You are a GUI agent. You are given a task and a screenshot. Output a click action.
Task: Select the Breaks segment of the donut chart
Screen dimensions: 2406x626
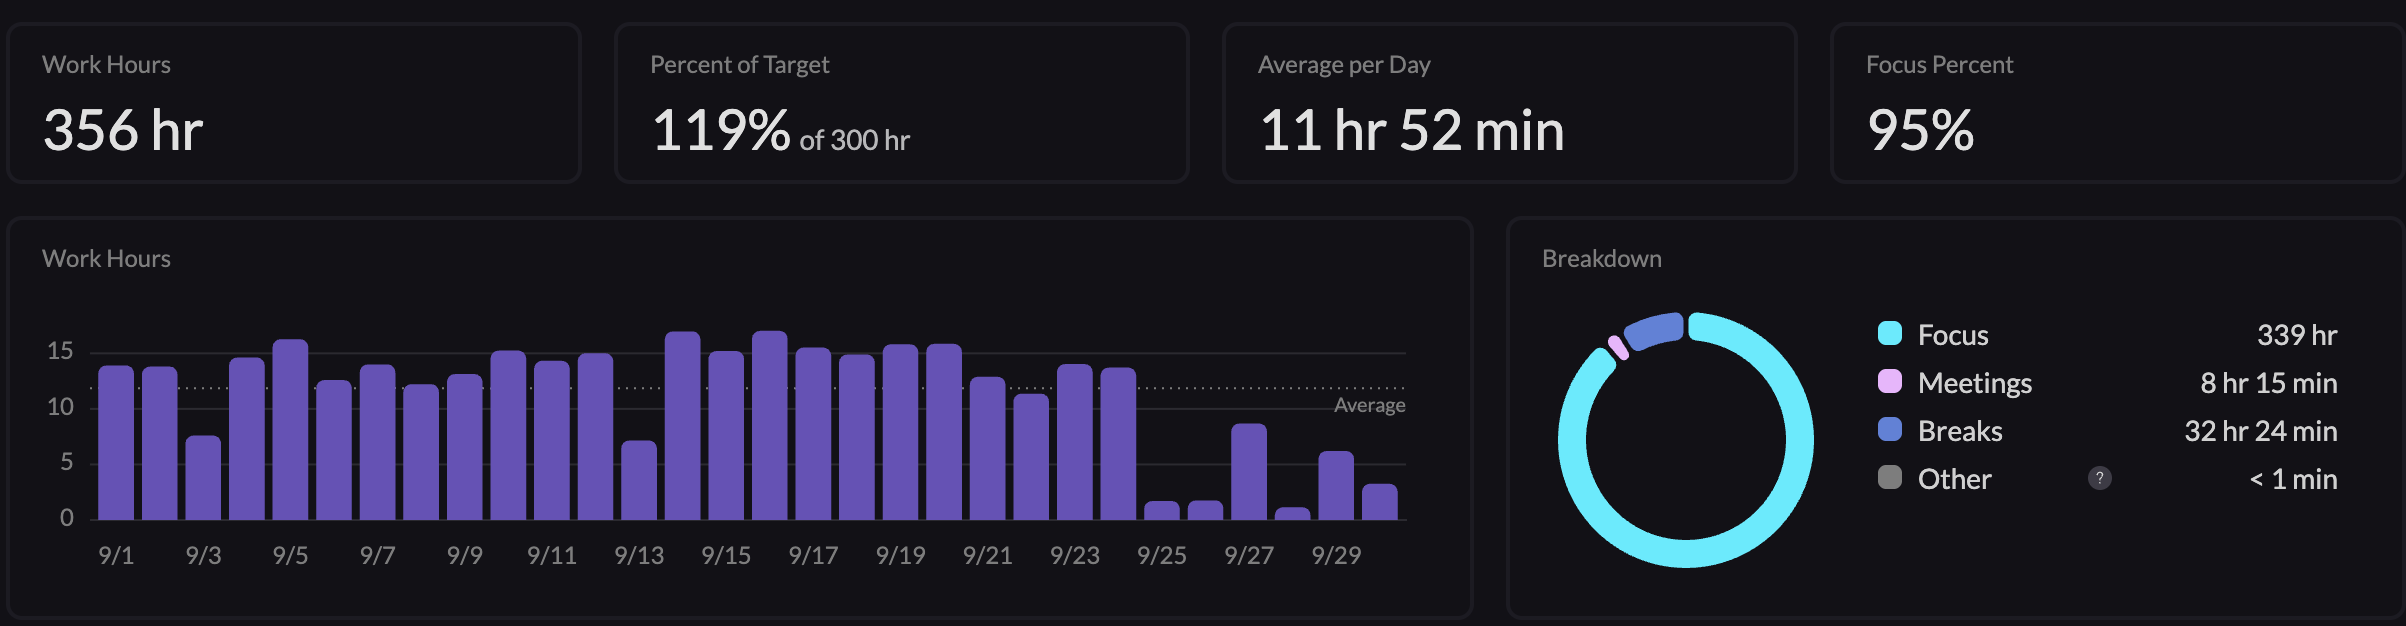[x=1652, y=331]
